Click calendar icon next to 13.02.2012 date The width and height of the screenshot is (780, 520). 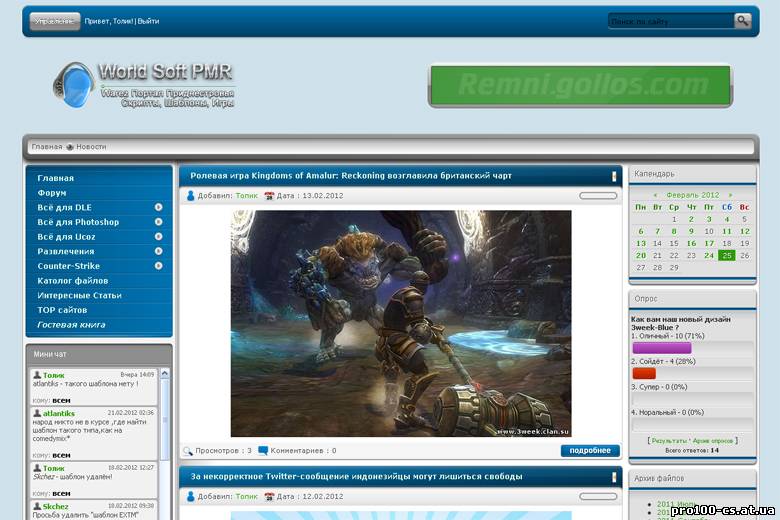tap(269, 196)
